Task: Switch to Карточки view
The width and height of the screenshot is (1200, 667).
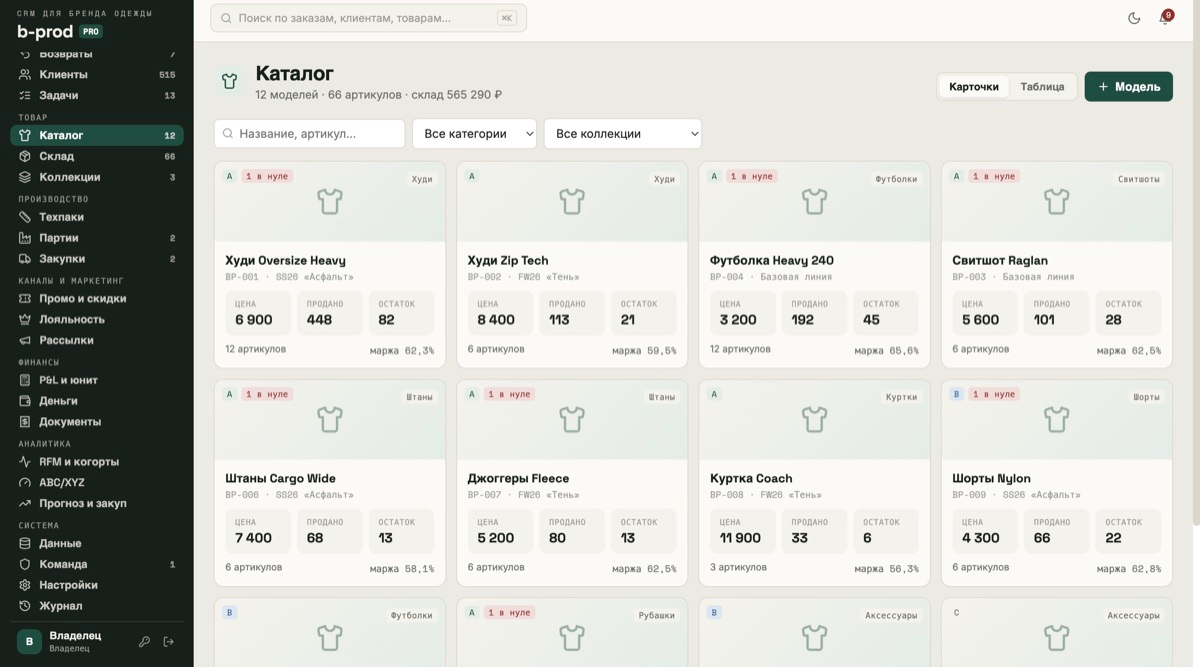Action: [x=974, y=87]
